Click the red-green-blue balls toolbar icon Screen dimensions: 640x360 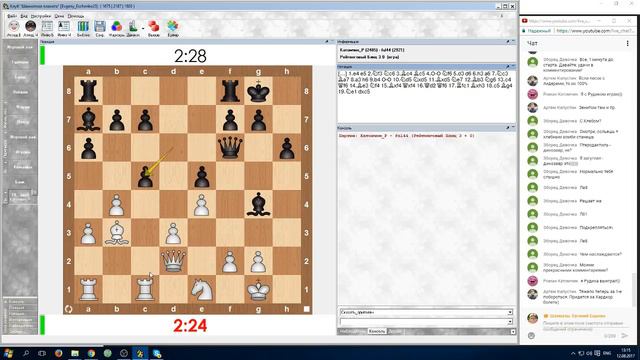(116, 27)
